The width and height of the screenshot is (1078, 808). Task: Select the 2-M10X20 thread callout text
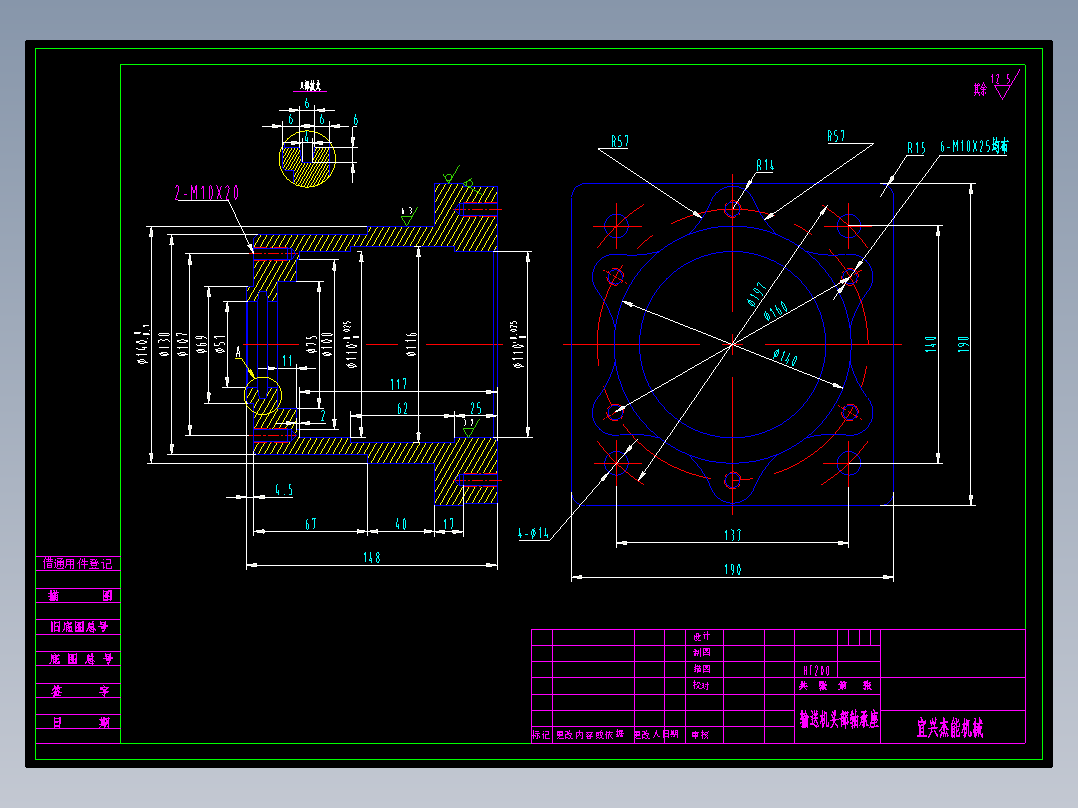(207, 193)
